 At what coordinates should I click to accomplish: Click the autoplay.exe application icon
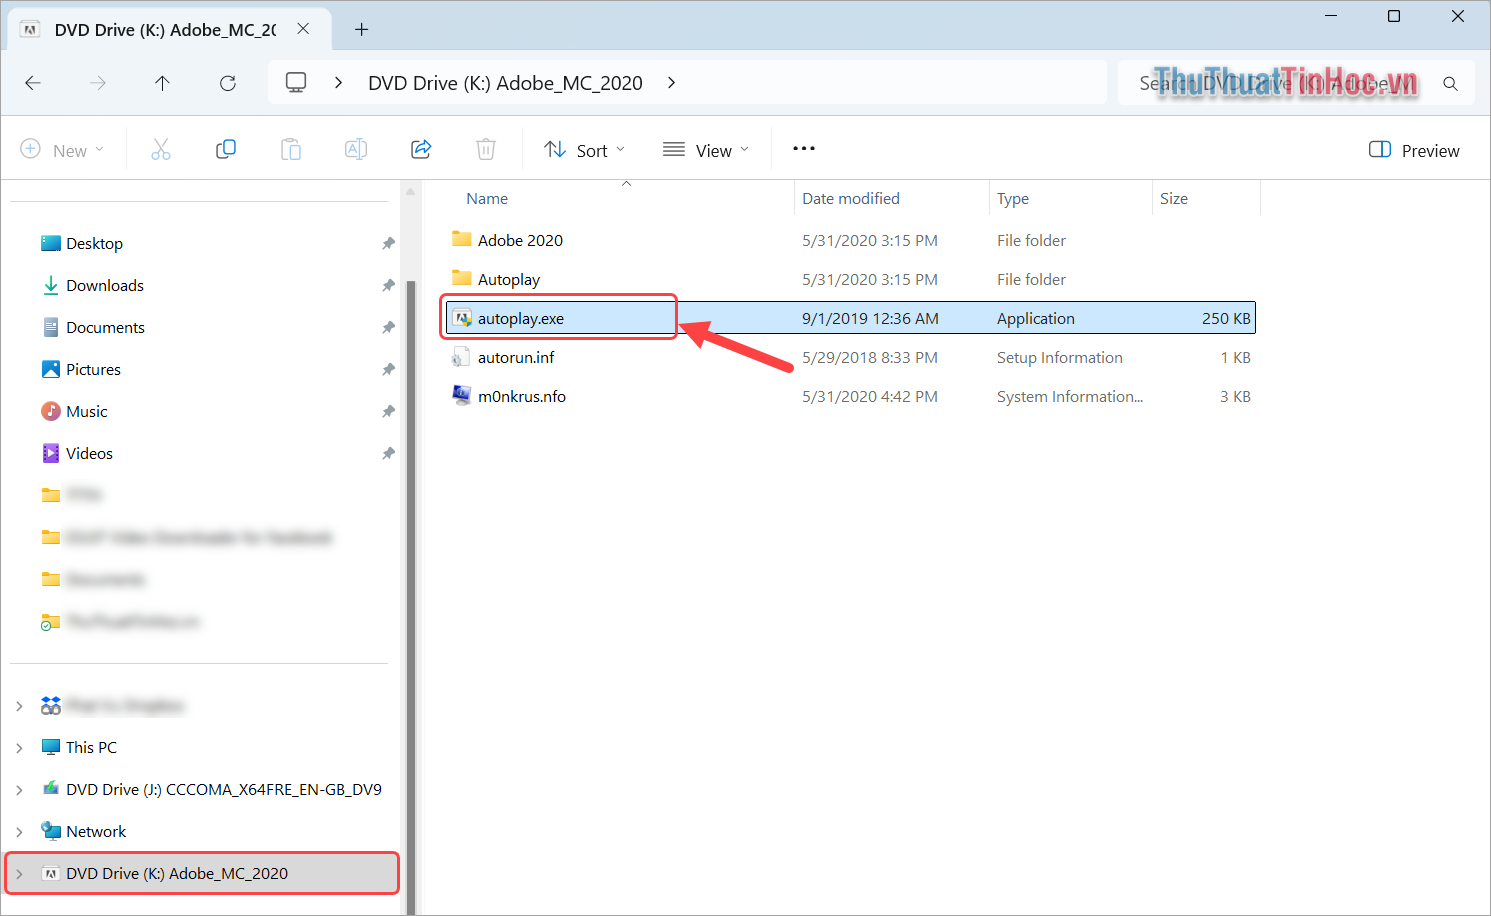[x=461, y=318]
